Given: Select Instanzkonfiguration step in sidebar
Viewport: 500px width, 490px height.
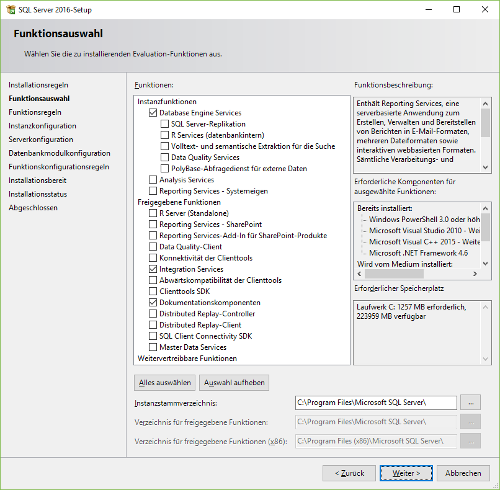Looking at the screenshot, I should point(42,126).
